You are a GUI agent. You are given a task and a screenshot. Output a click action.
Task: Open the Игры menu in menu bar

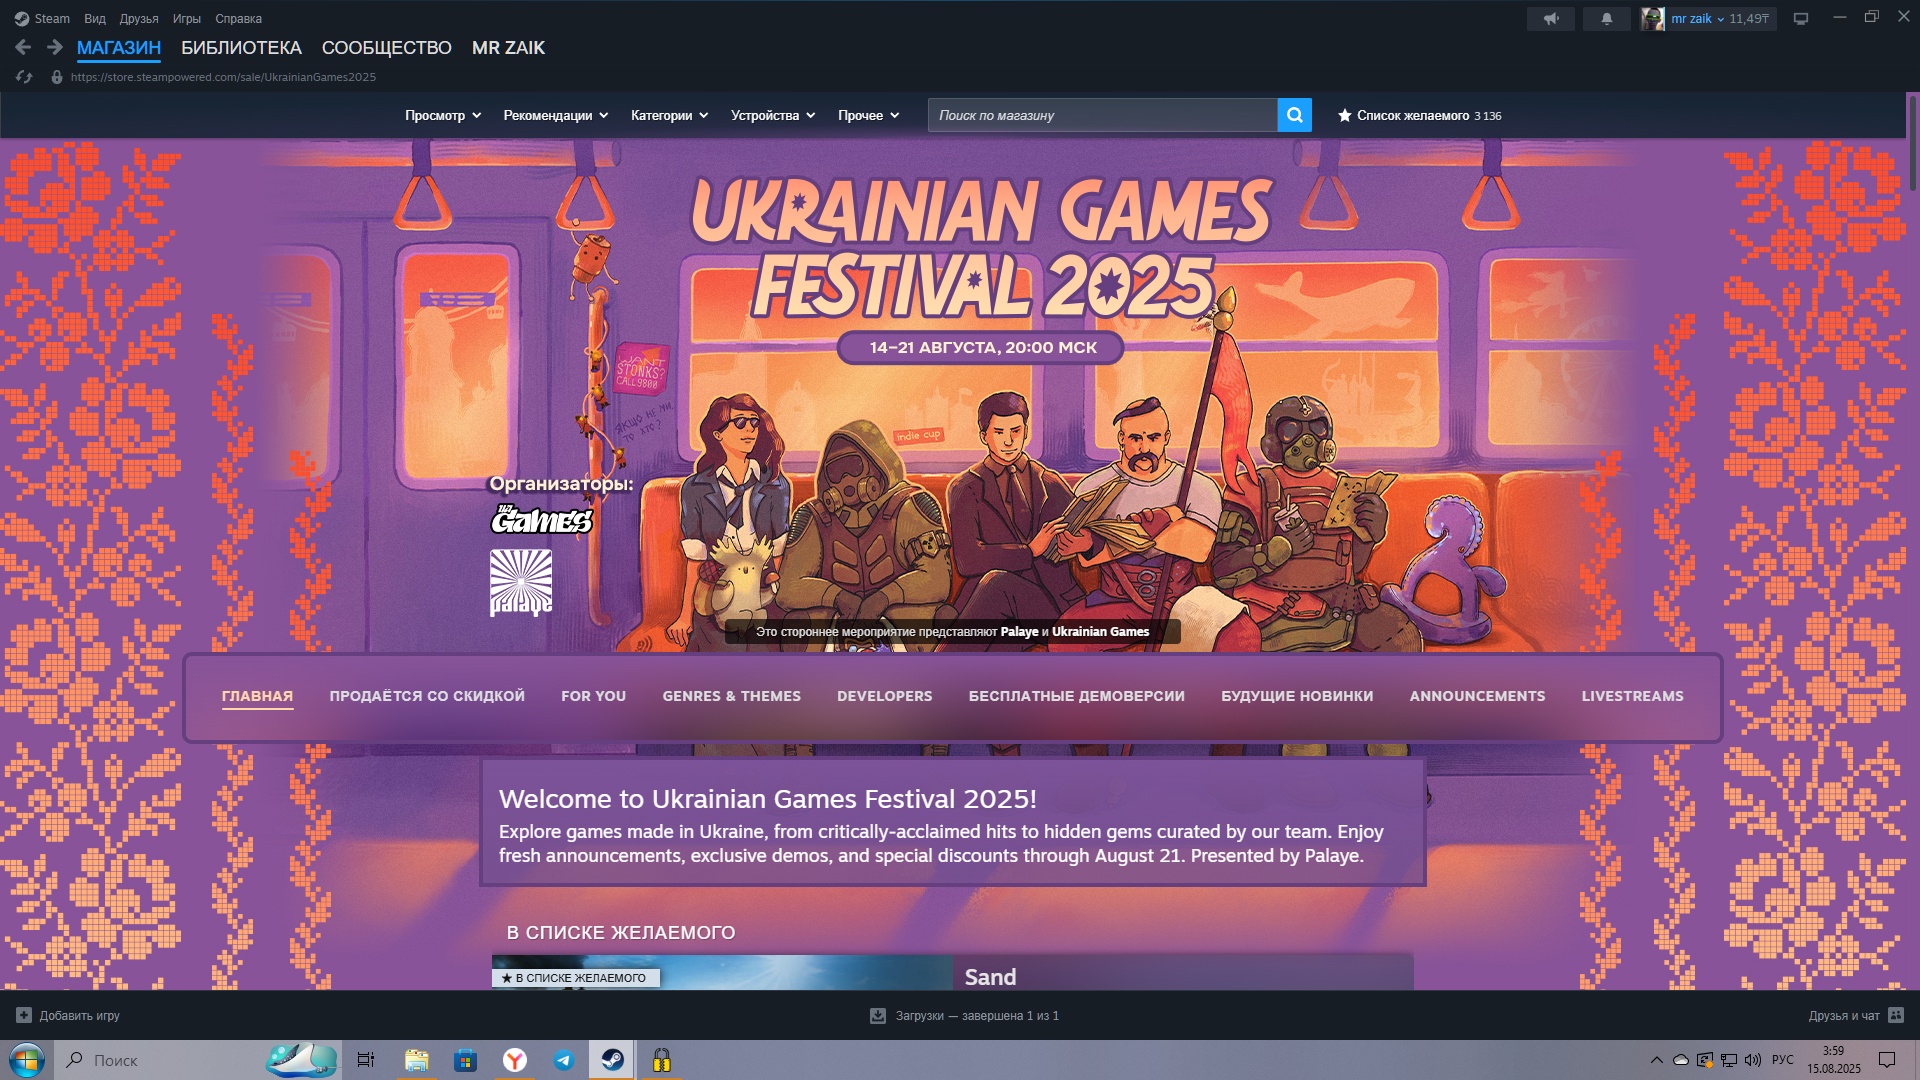pyautogui.click(x=186, y=19)
